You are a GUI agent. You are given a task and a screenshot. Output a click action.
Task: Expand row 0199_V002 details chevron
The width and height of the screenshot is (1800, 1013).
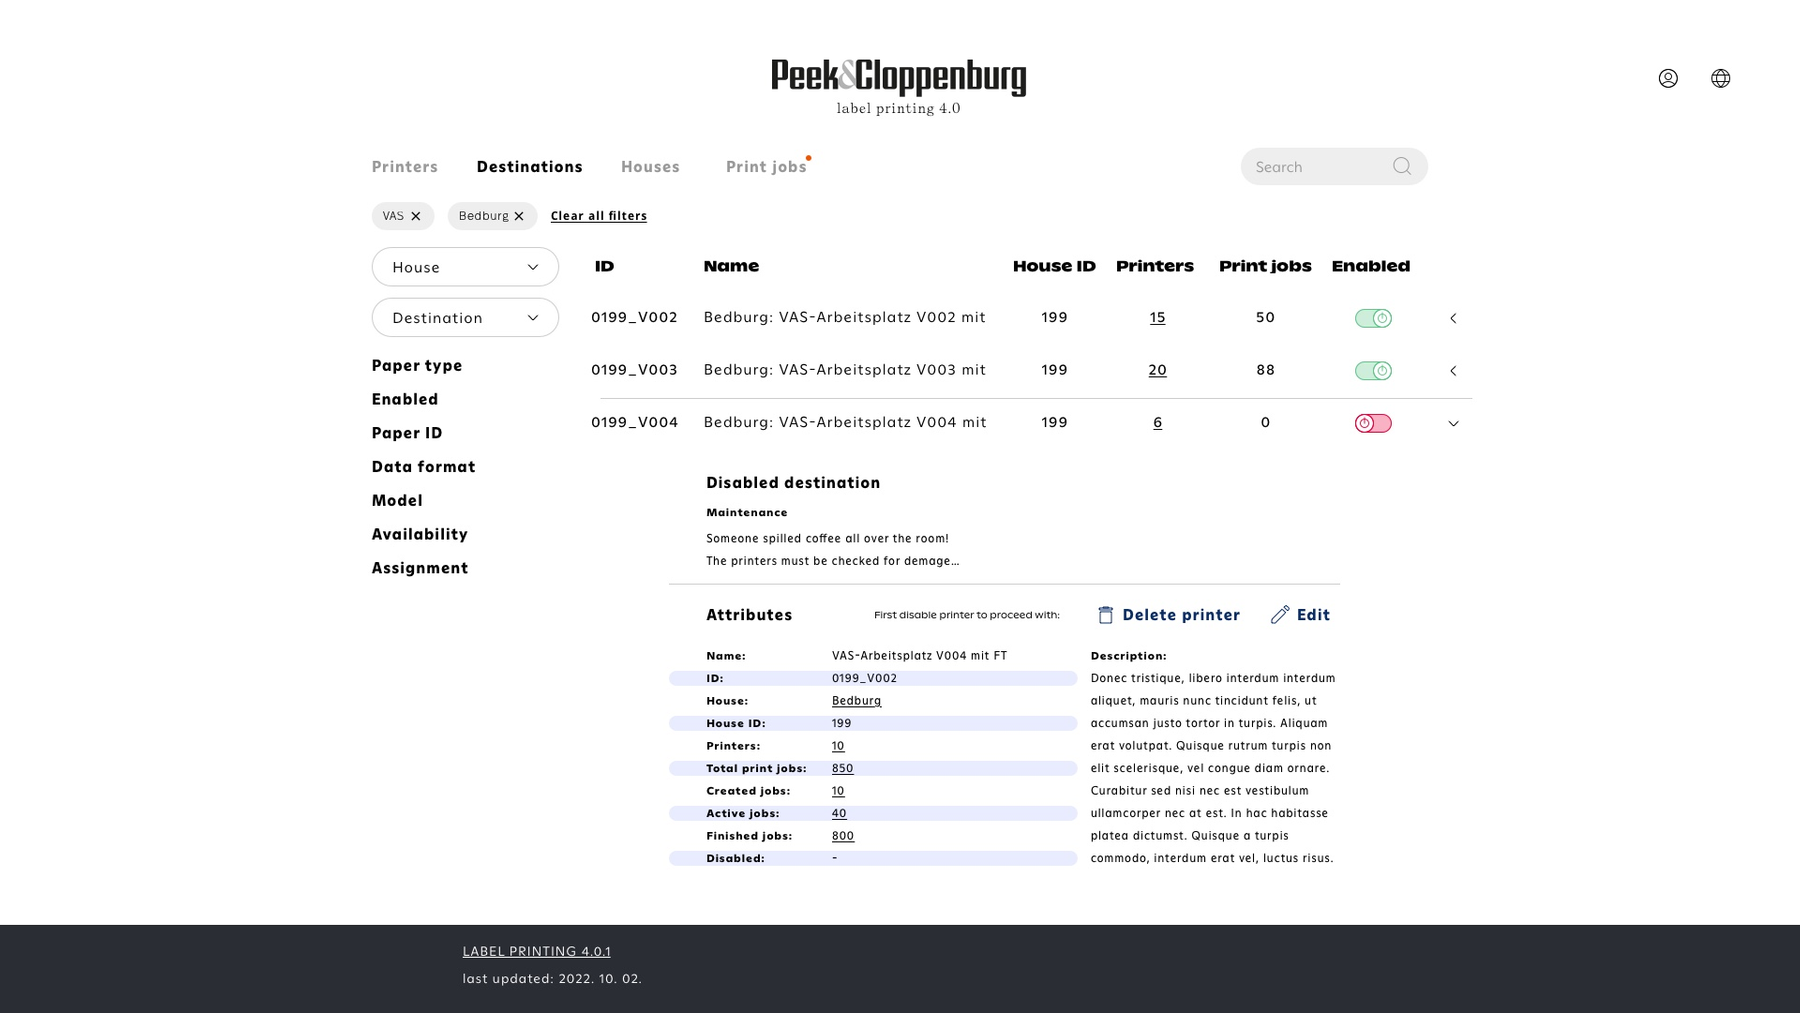(1453, 318)
